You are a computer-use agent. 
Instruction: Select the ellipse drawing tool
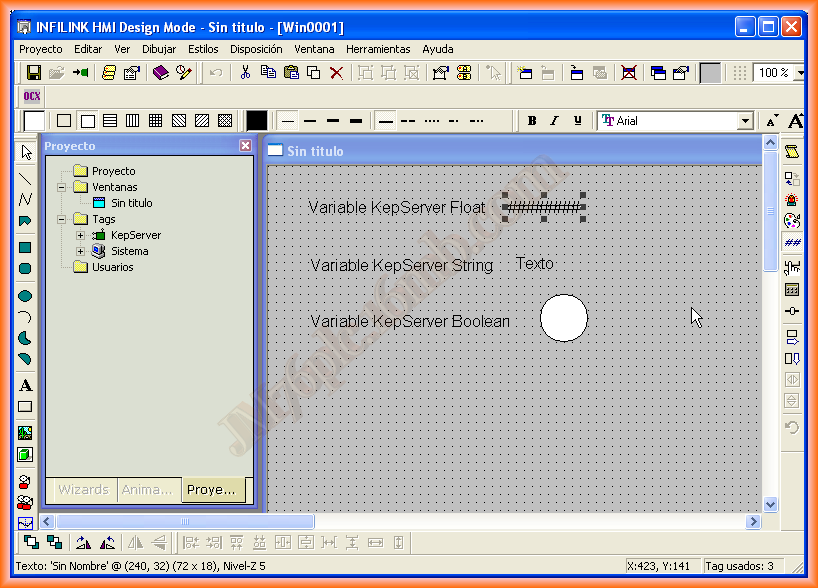coord(26,296)
